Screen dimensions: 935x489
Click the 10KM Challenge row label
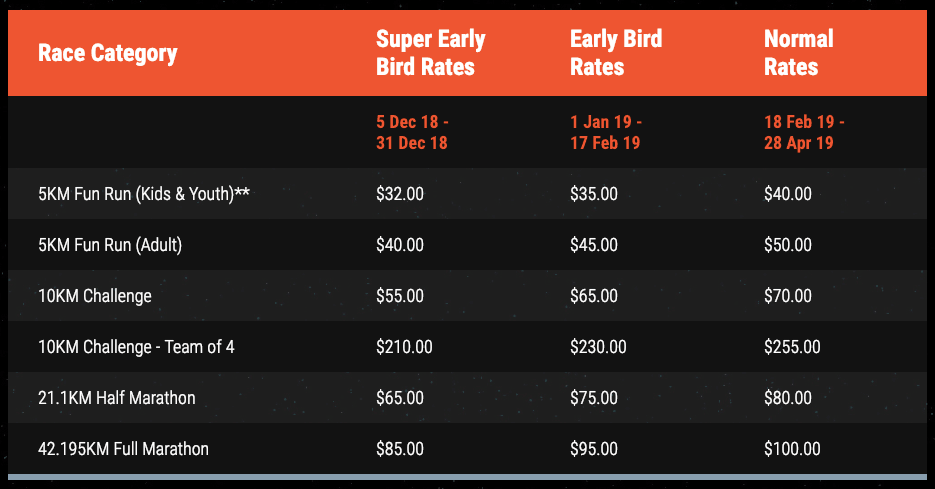(x=95, y=296)
